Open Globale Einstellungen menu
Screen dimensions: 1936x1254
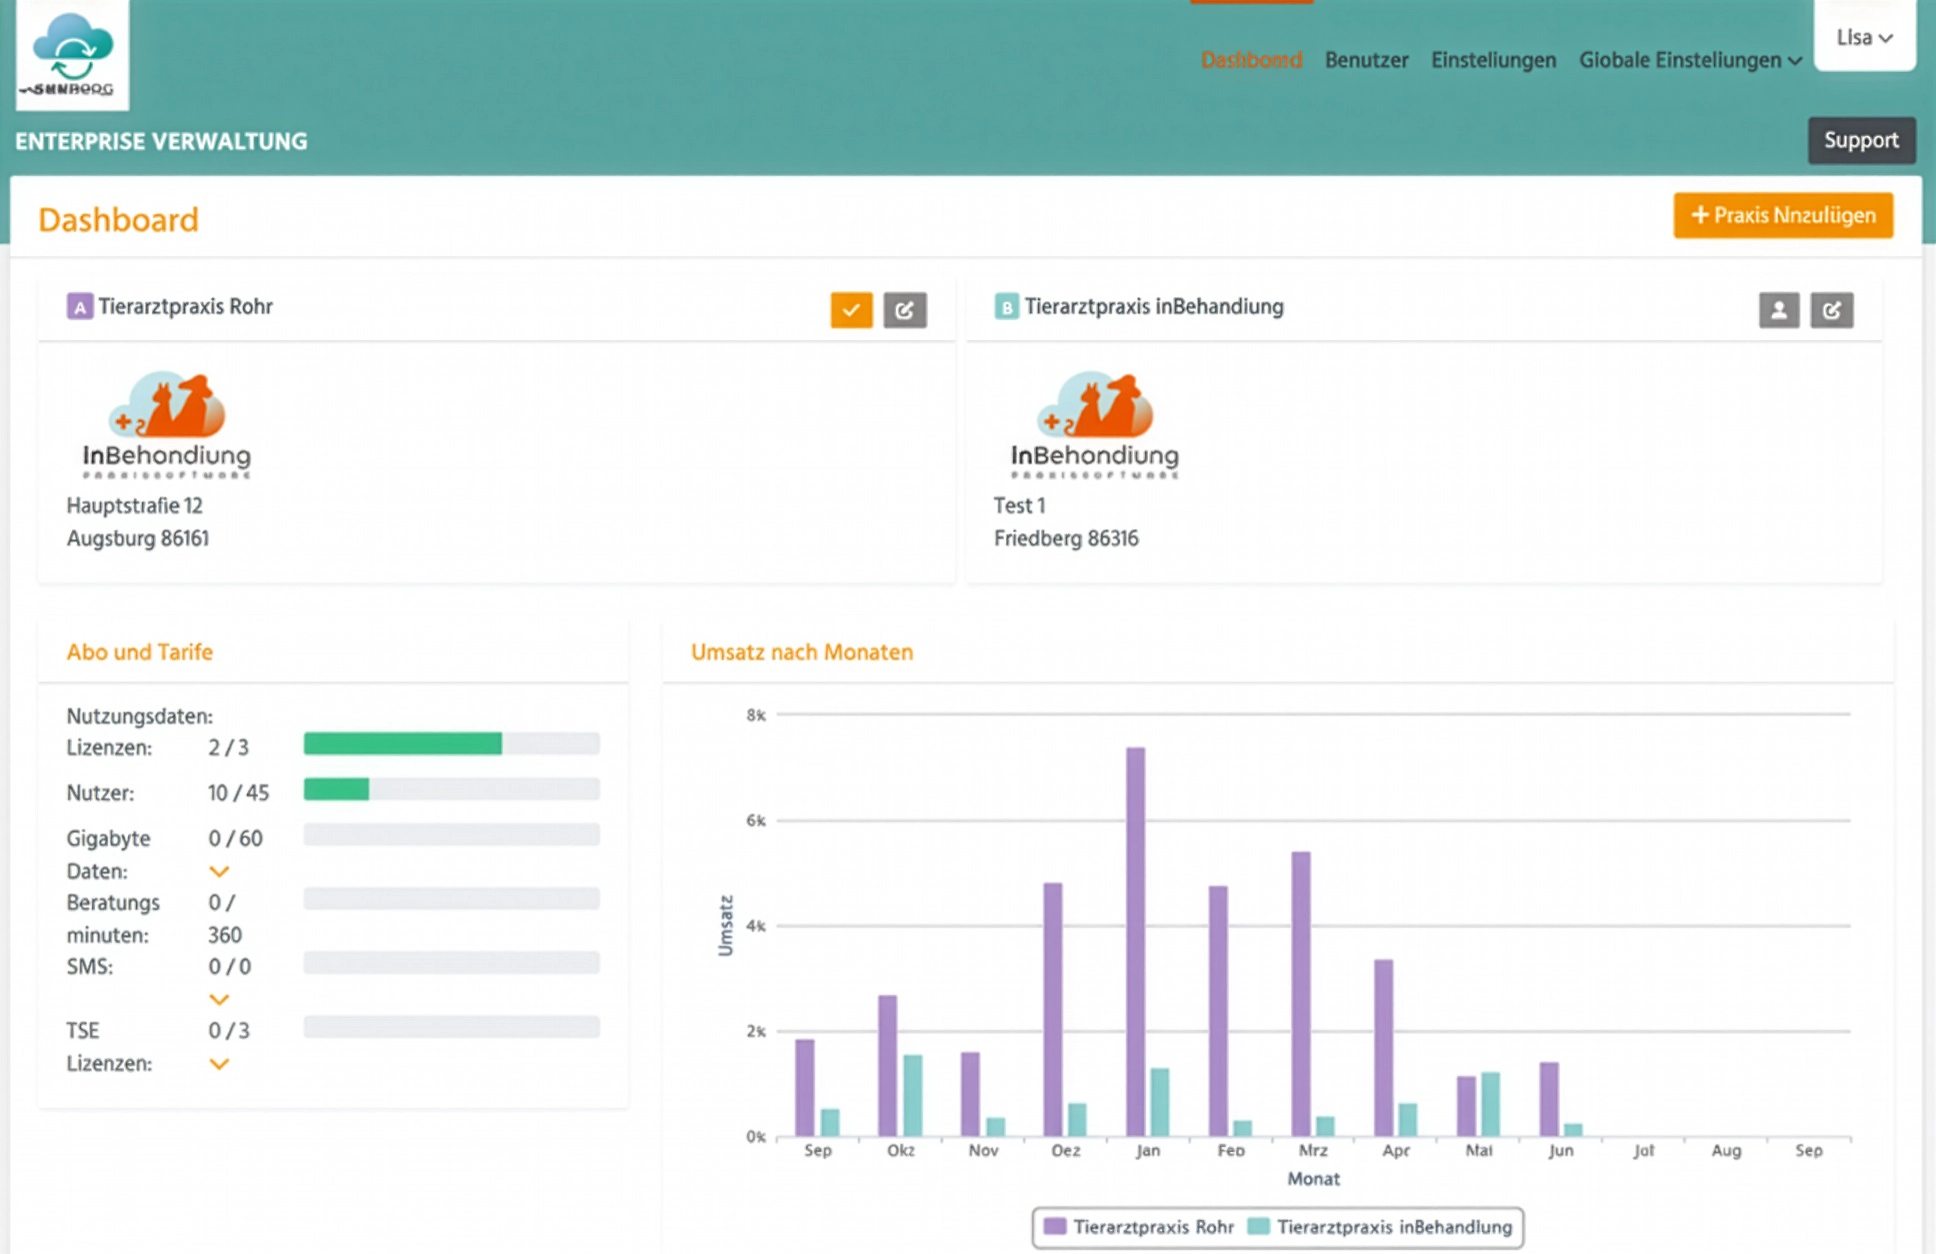[1690, 60]
